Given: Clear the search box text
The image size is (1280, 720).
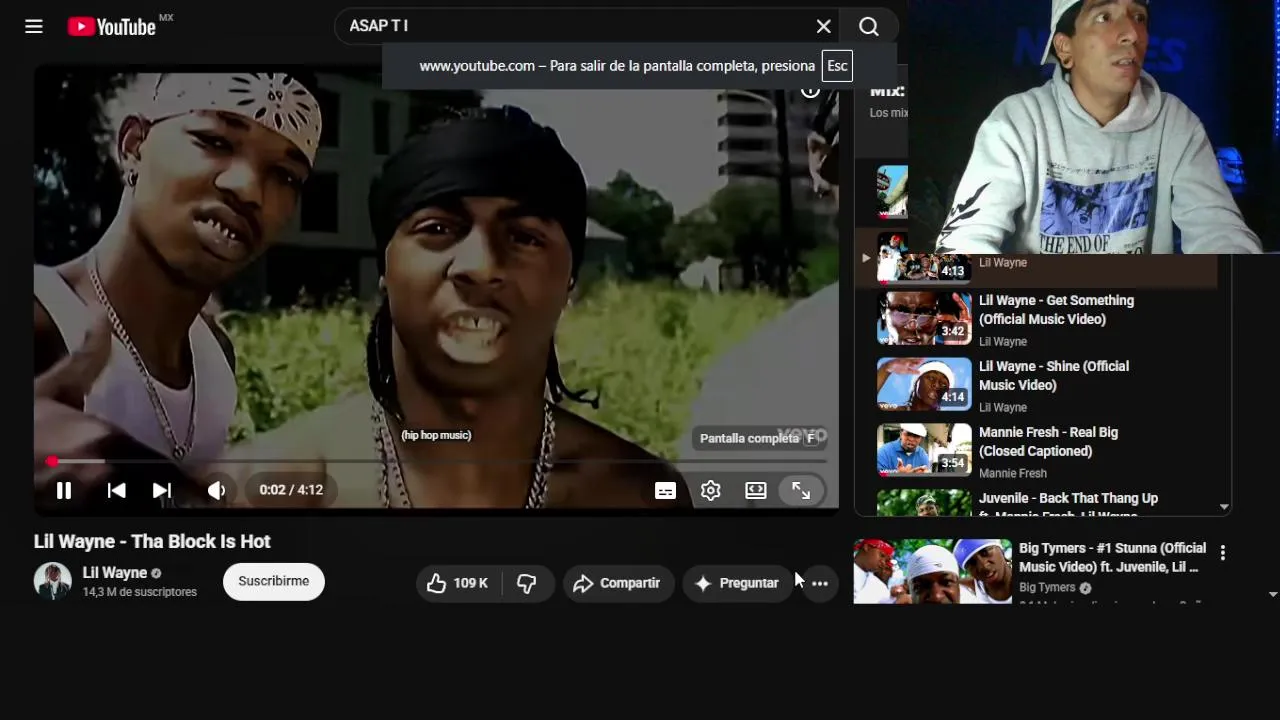Looking at the screenshot, I should (x=823, y=27).
